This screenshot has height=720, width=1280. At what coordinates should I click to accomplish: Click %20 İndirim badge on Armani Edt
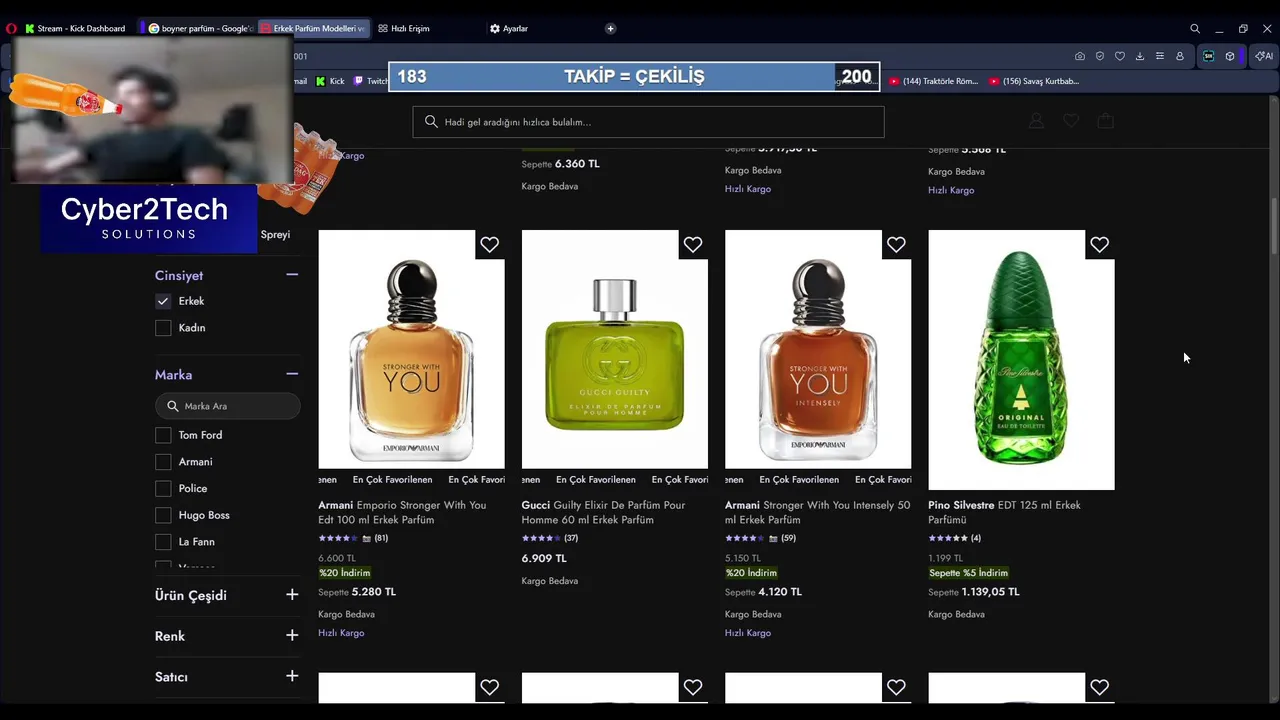point(344,573)
